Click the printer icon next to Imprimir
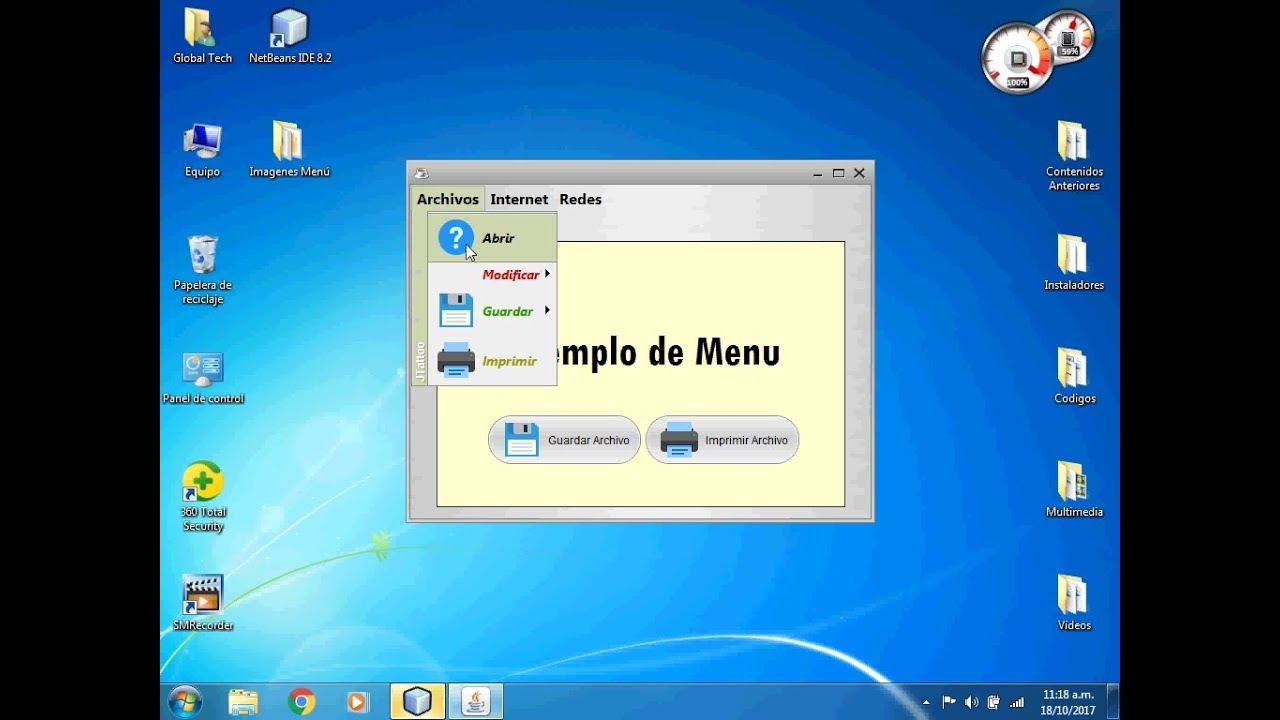1280x720 pixels. click(x=456, y=360)
